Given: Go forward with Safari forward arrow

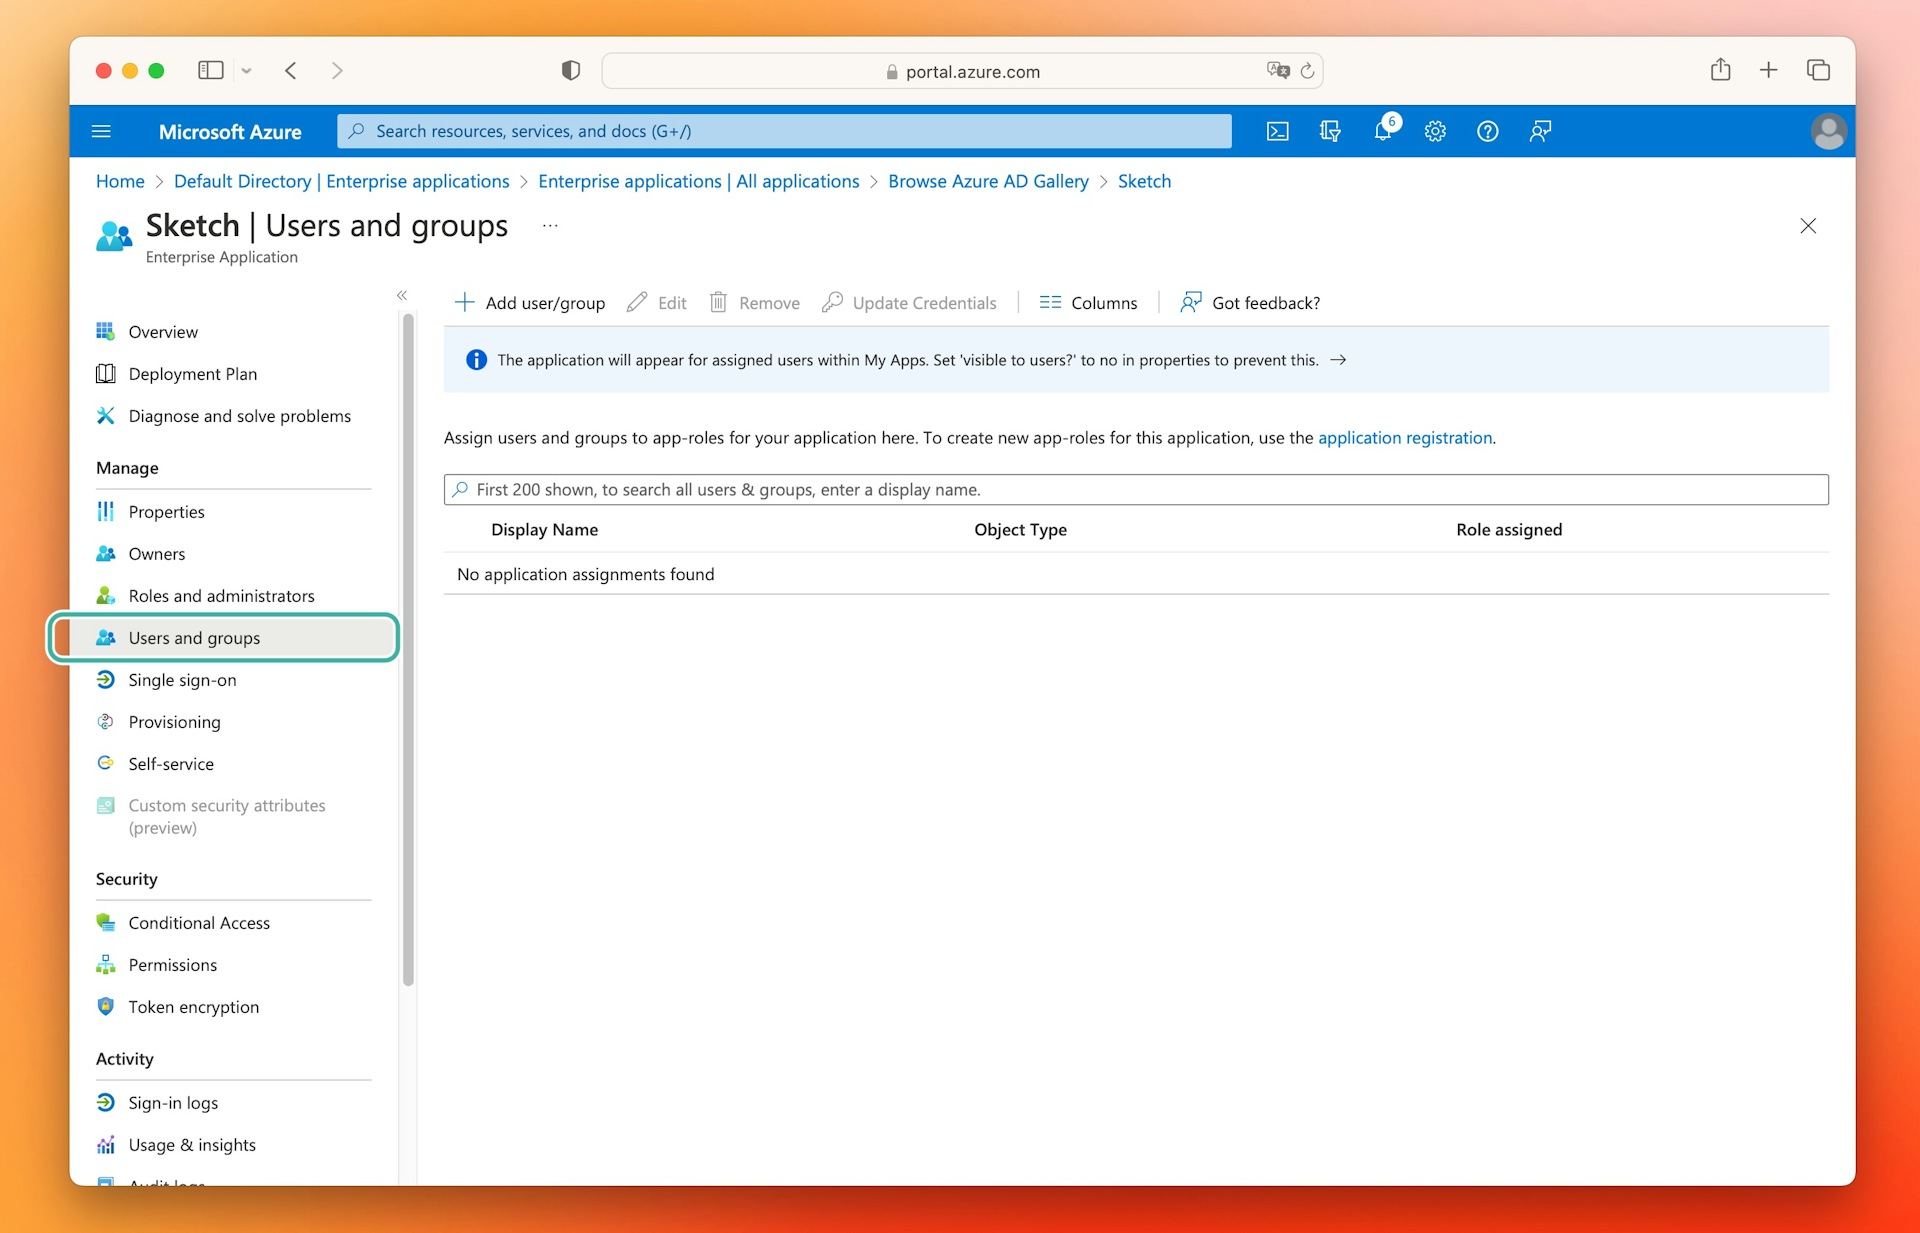Looking at the screenshot, I should pyautogui.click(x=337, y=70).
